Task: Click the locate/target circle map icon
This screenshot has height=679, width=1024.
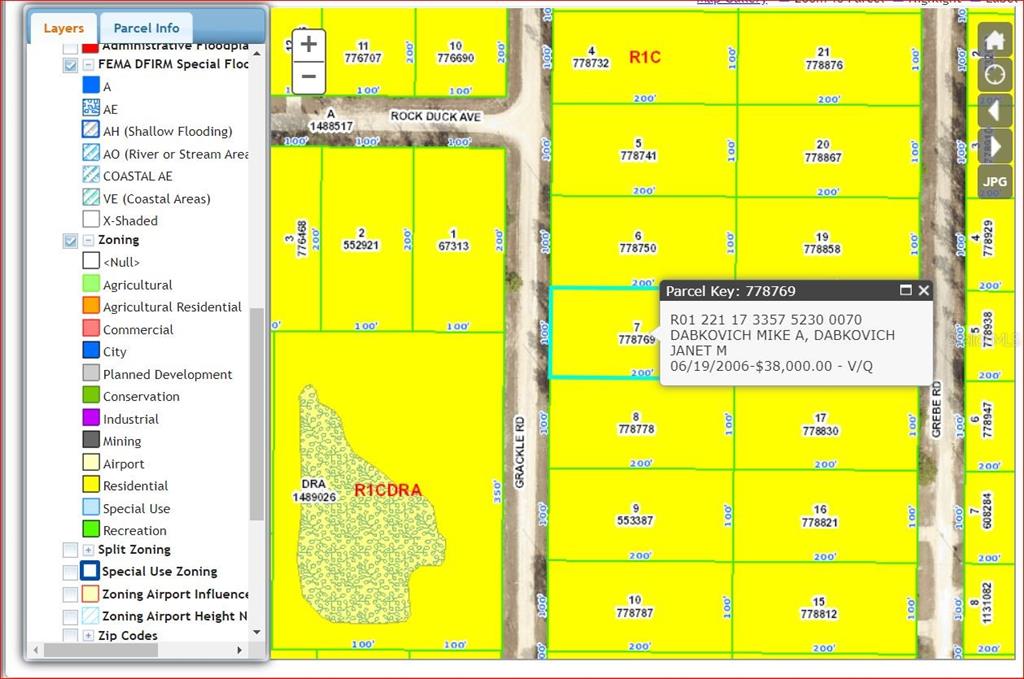Action: [x=995, y=76]
